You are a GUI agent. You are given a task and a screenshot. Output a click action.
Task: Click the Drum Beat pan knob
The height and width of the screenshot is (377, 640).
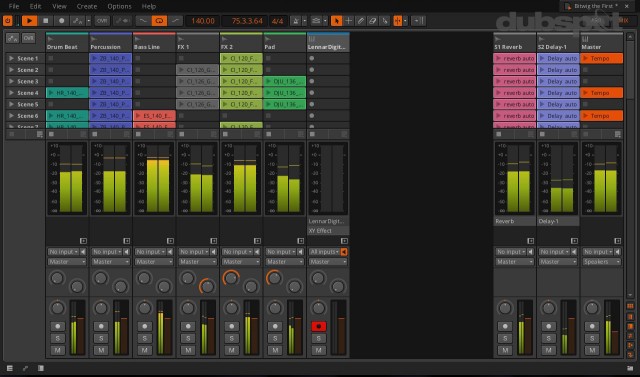pyautogui.click(x=57, y=308)
